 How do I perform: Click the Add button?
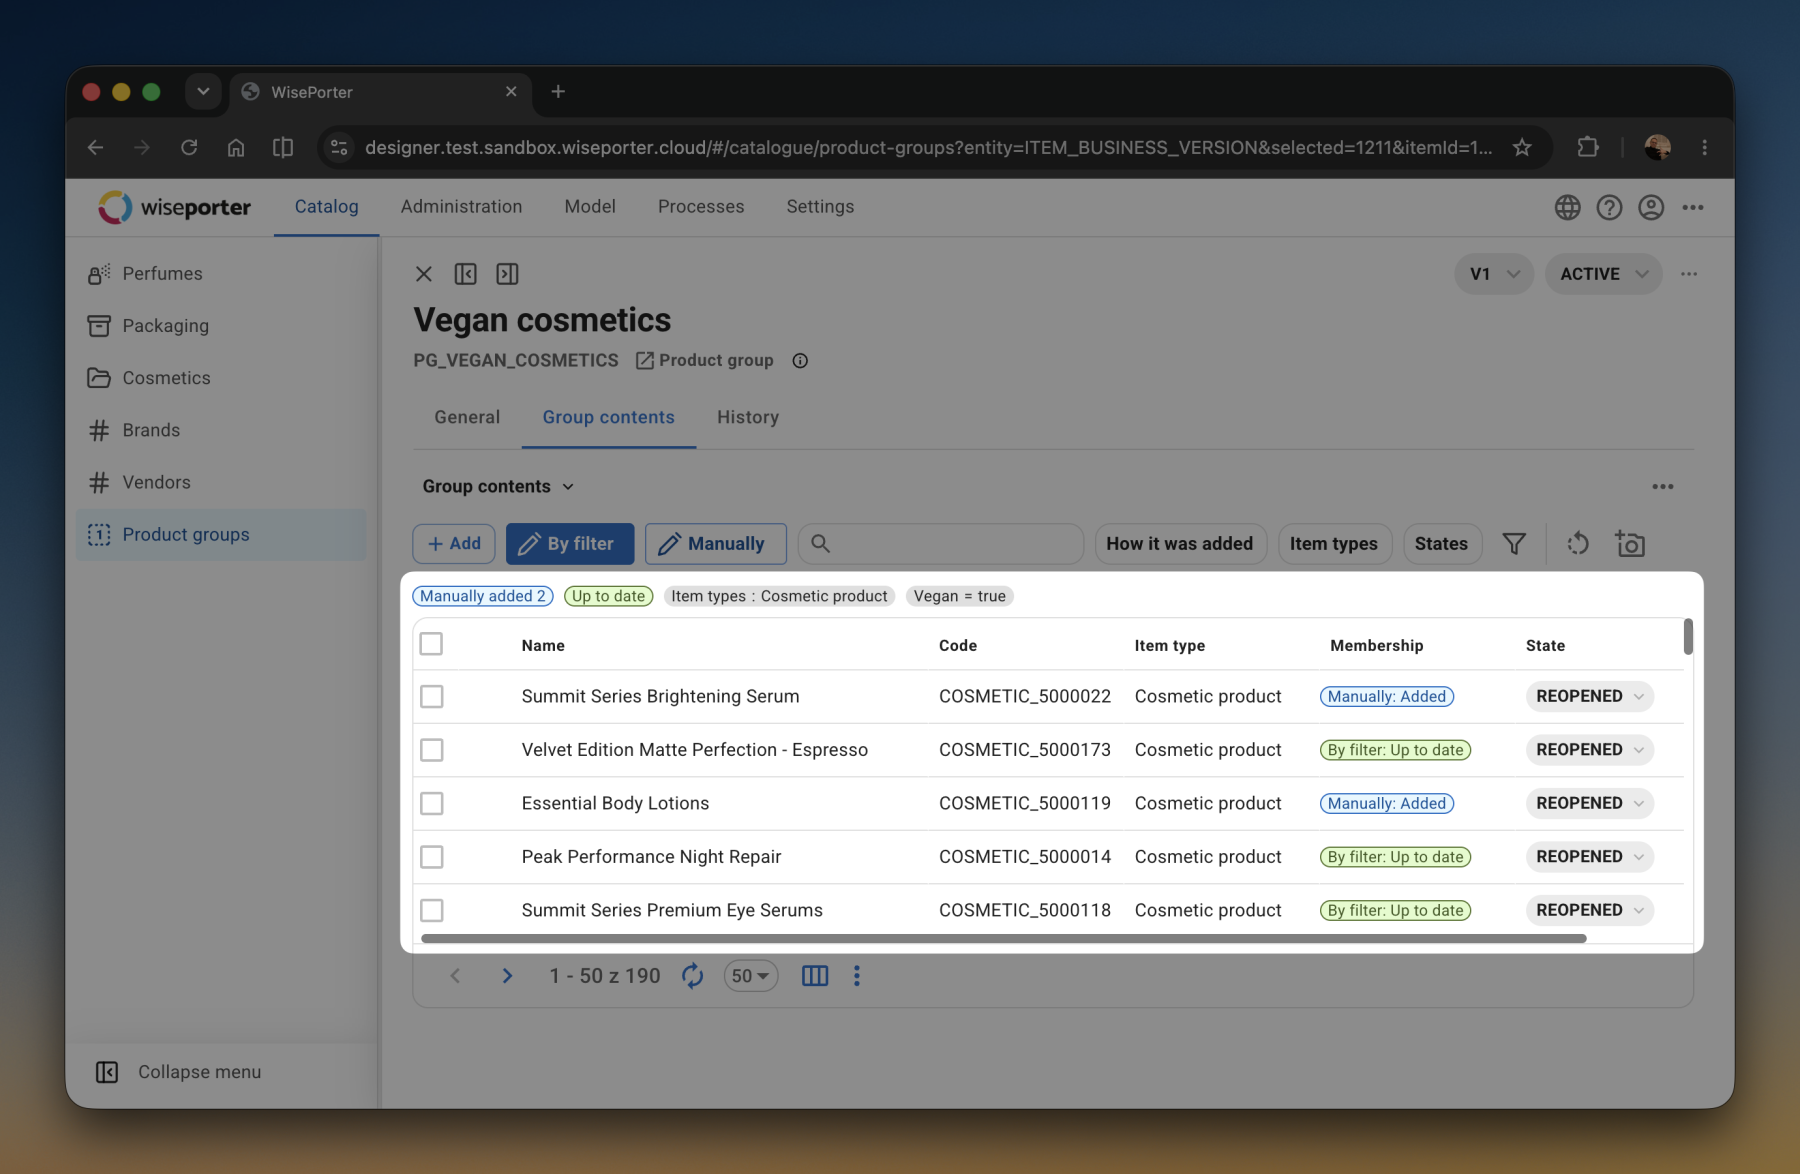(454, 544)
